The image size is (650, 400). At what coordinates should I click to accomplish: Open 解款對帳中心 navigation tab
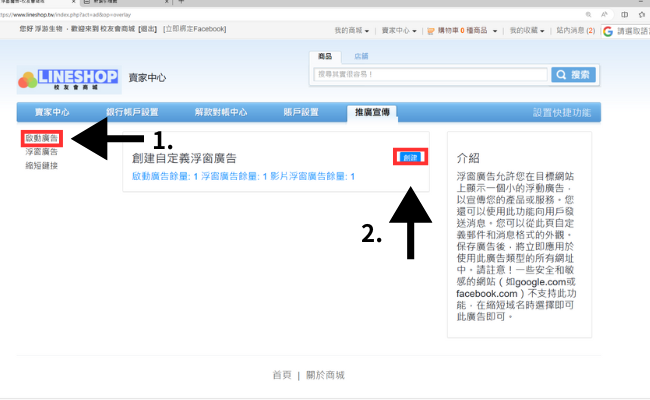coord(221,112)
